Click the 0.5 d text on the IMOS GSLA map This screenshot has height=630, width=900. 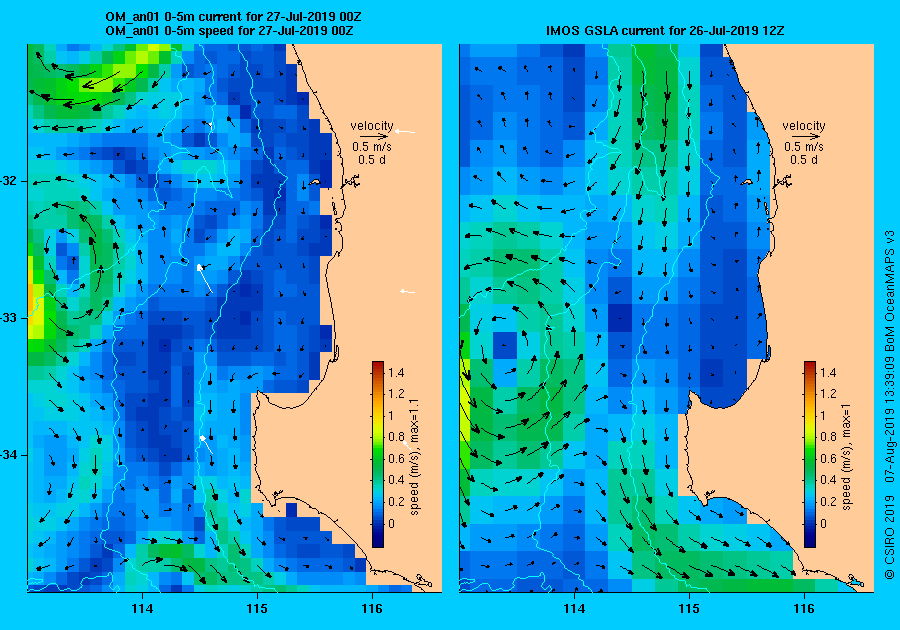804,160
